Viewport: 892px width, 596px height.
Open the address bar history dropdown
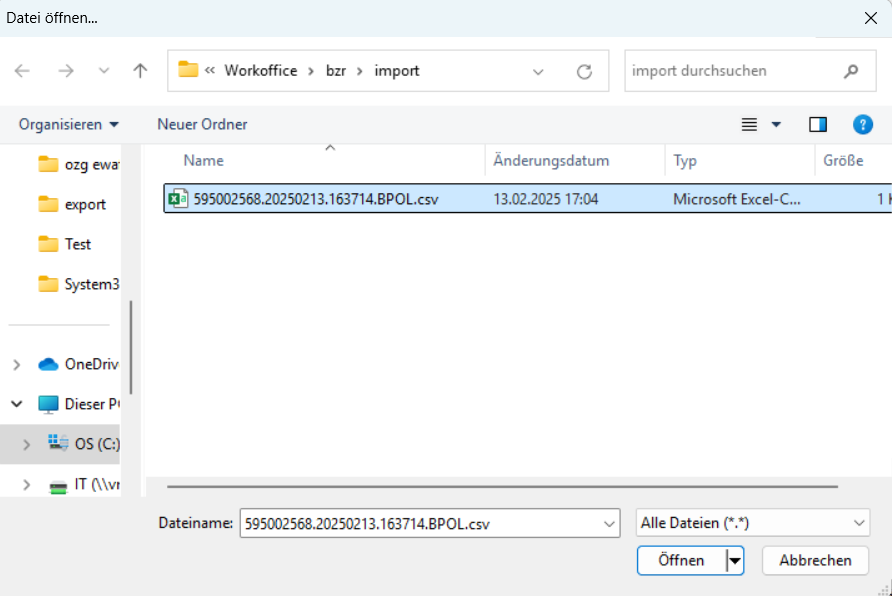[538, 71]
